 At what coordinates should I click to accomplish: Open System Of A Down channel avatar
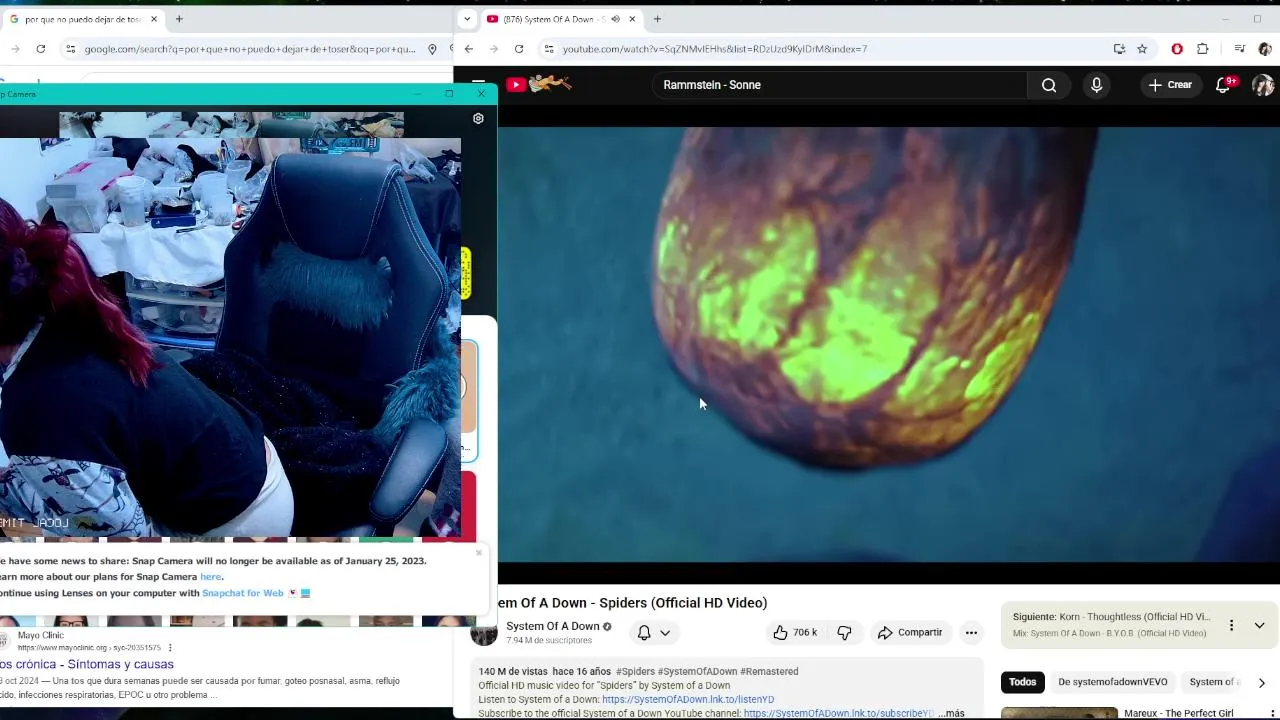pyautogui.click(x=484, y=632)
